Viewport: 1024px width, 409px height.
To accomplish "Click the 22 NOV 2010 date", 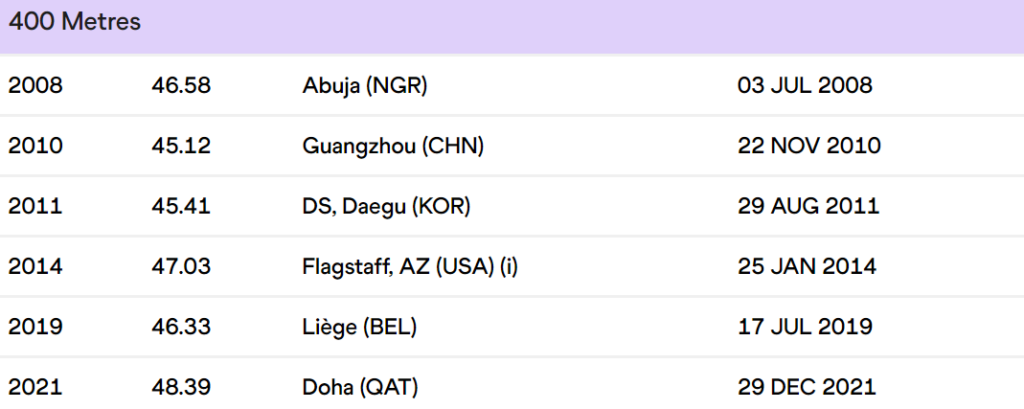I will pyautogui.click(x=808, y=146).
